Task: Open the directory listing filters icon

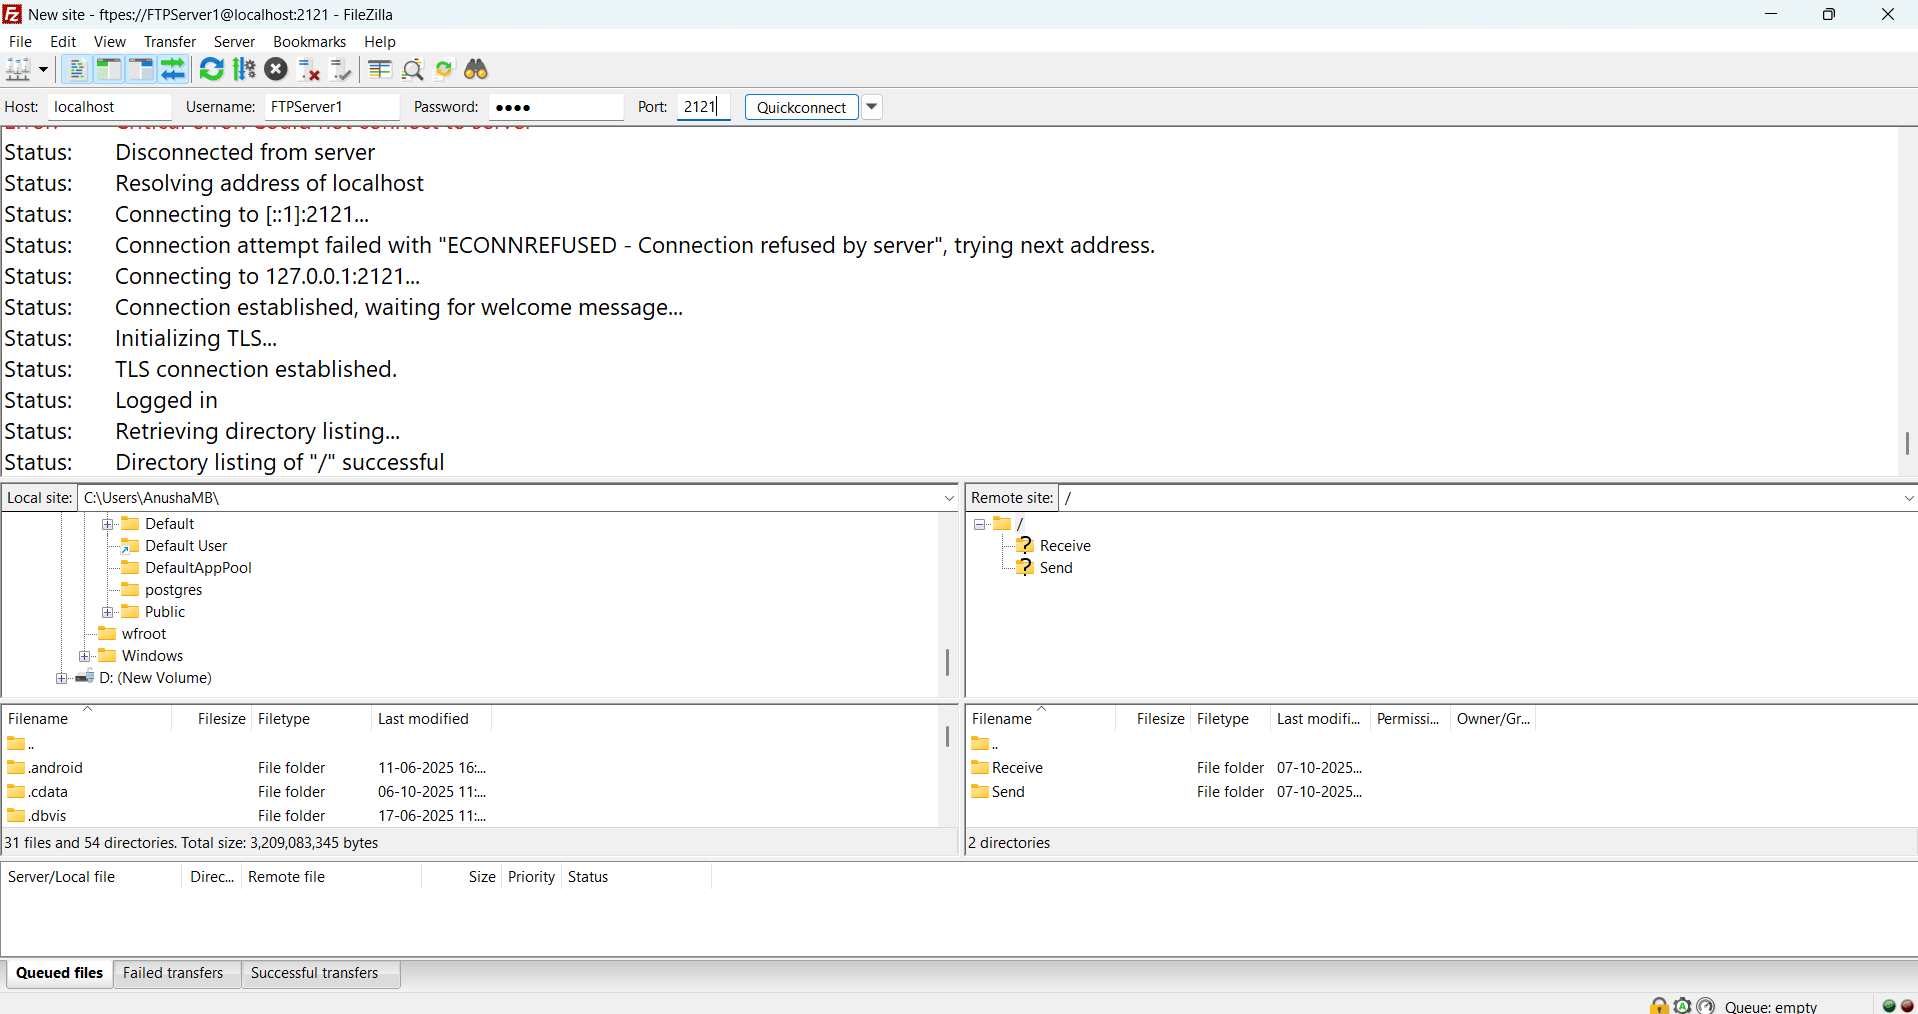Action: (379, 69)
